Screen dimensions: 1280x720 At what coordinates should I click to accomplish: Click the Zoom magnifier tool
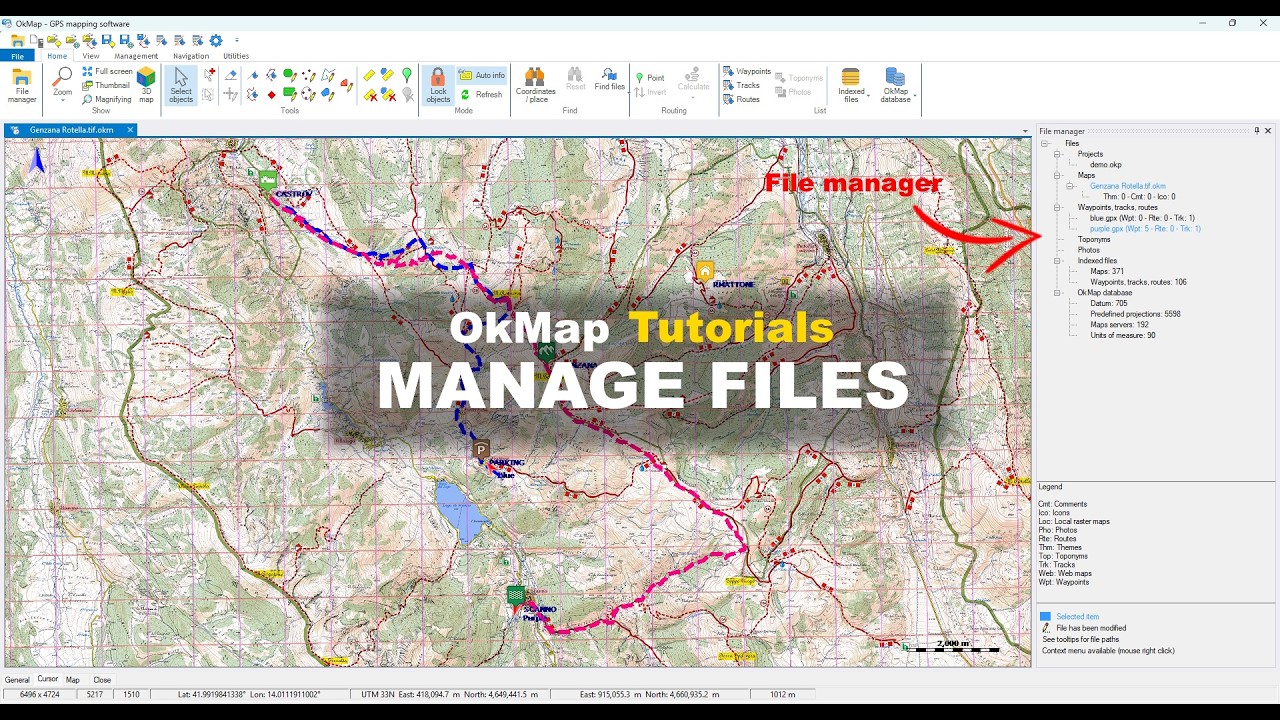pos(62,86)
